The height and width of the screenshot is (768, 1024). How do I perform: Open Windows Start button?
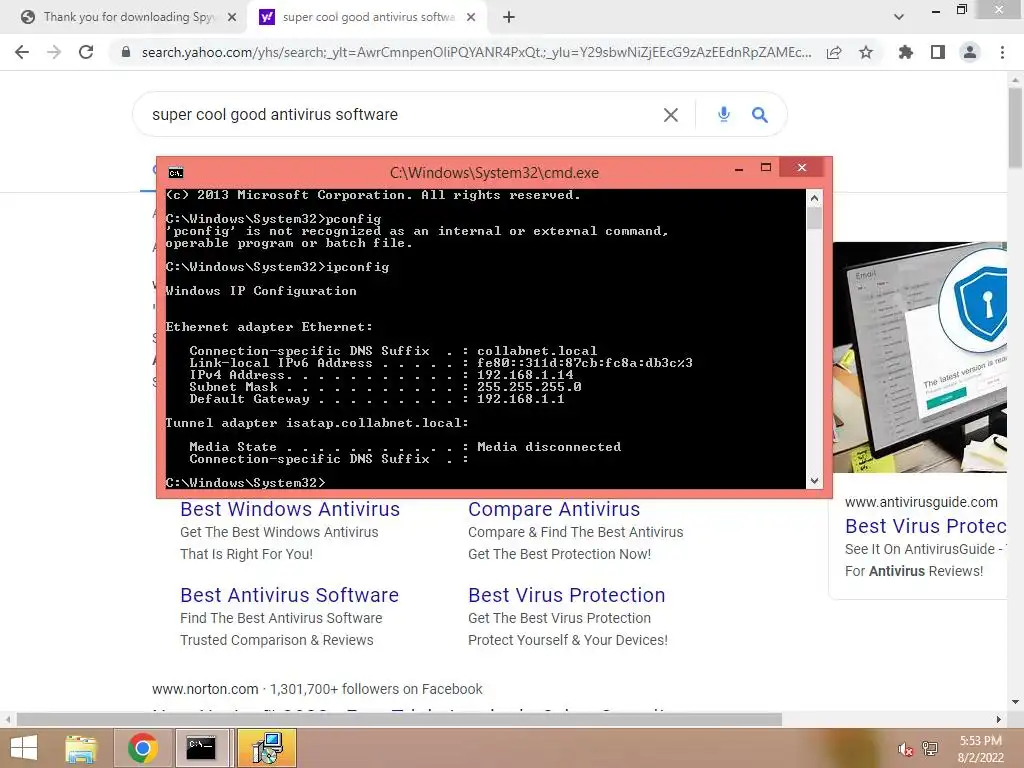[x=24, y=748]
